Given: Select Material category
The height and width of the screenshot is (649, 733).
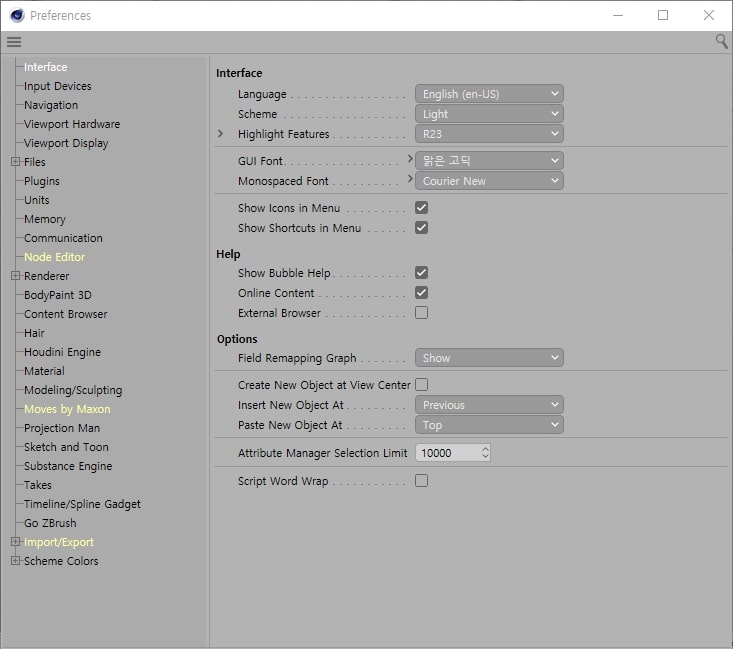Looking at the screenshot, I should (44, 371).
